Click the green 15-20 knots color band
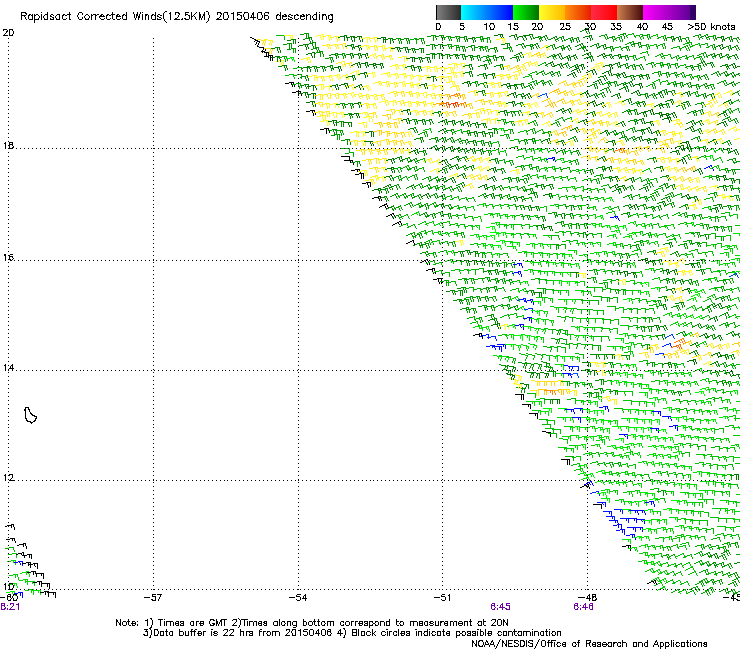The image size is (740, 650). click(526, 12)
